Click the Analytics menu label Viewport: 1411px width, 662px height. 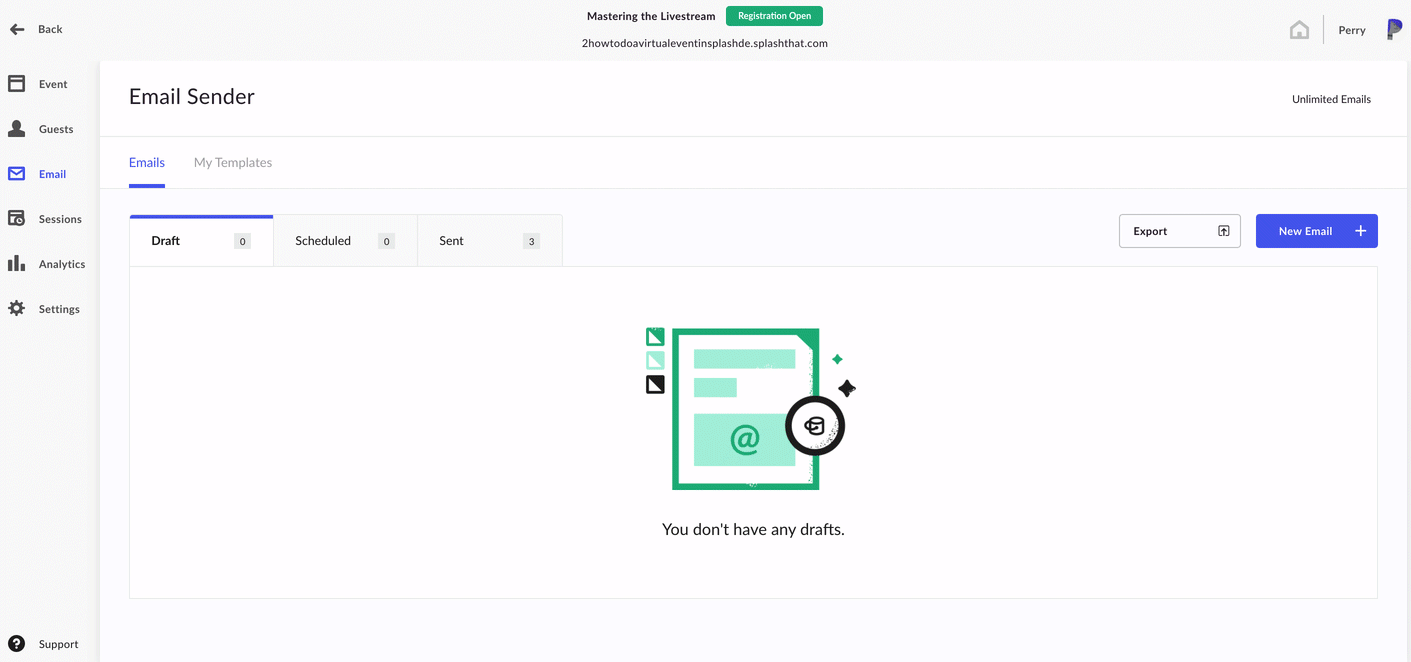coord(62,264)
